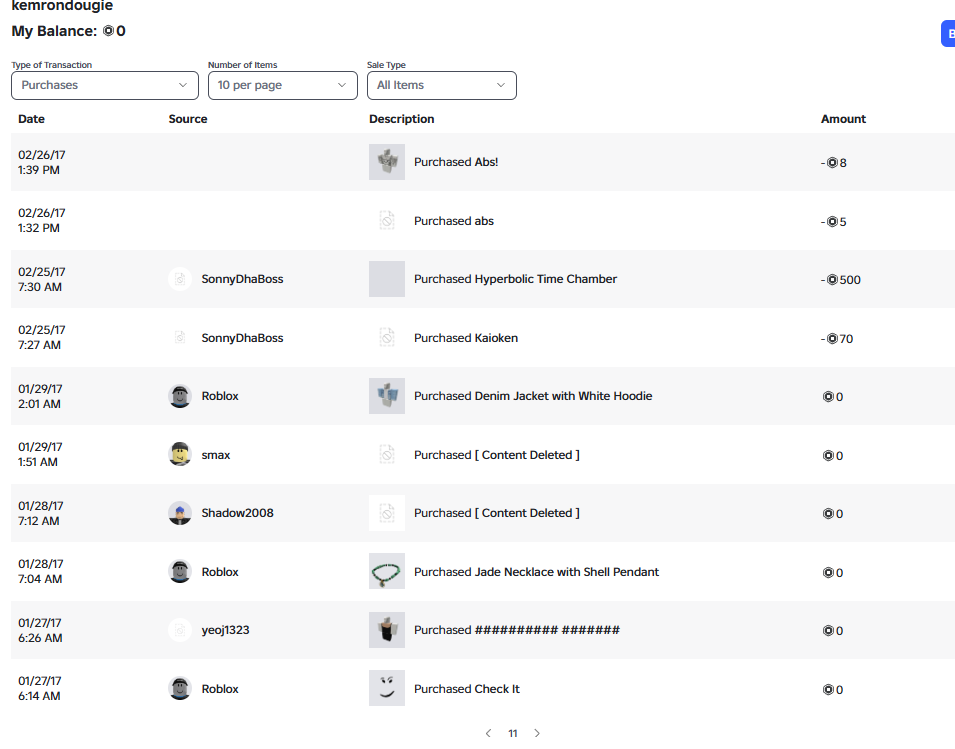Image resolution: width=955 pixels, height=749 pixels.
Task: Go to the next page arrow
Action: point(537,733)
